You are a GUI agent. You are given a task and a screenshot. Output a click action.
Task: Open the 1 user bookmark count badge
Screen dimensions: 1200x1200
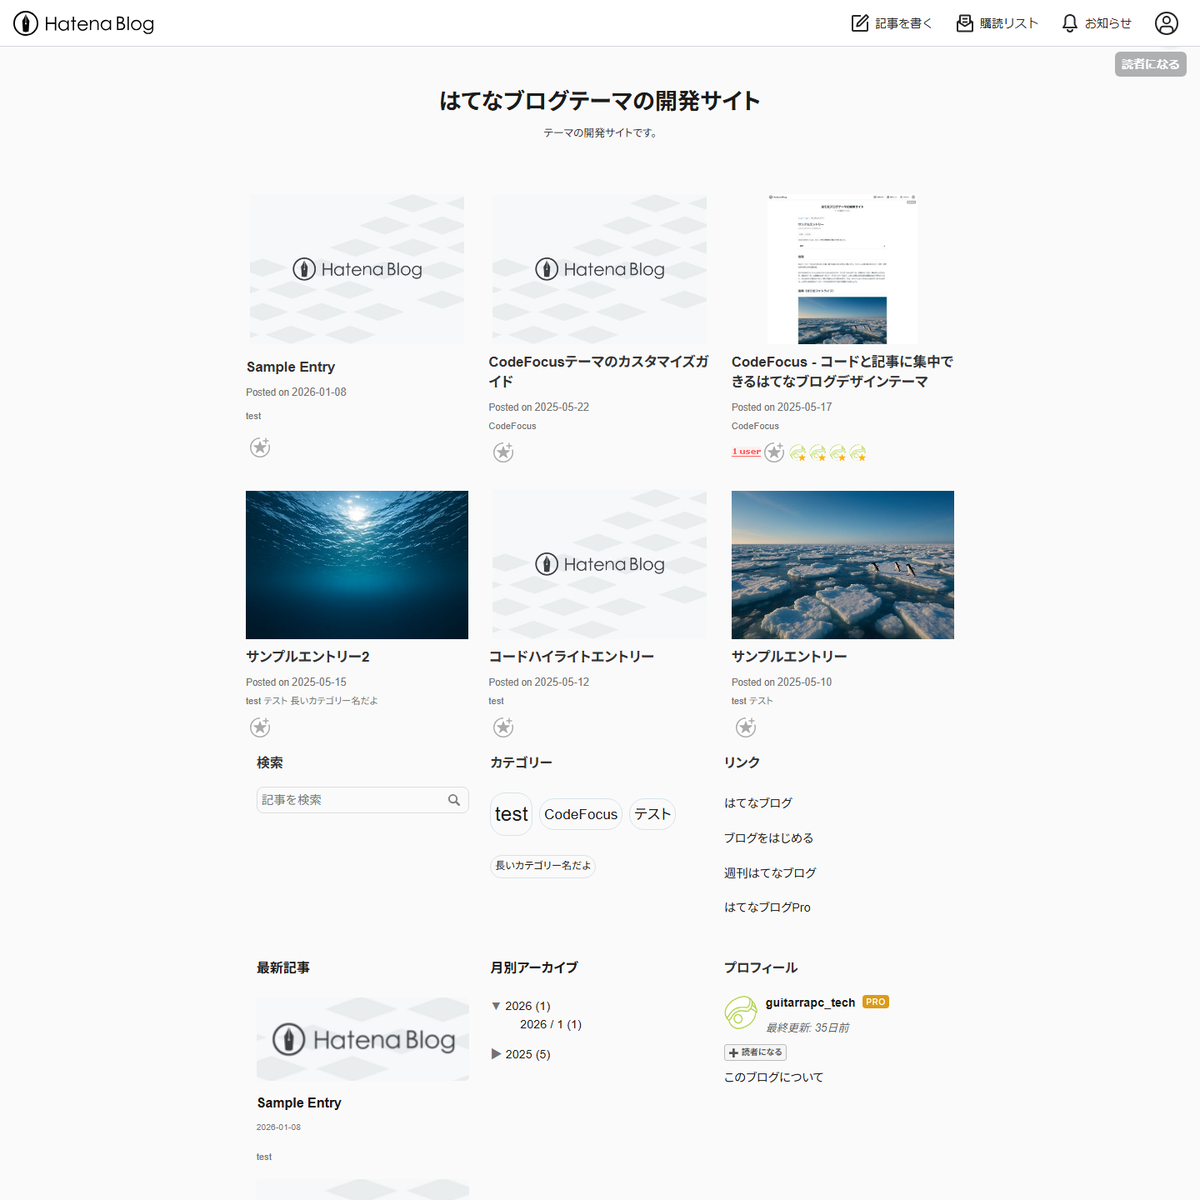point(746,452)
